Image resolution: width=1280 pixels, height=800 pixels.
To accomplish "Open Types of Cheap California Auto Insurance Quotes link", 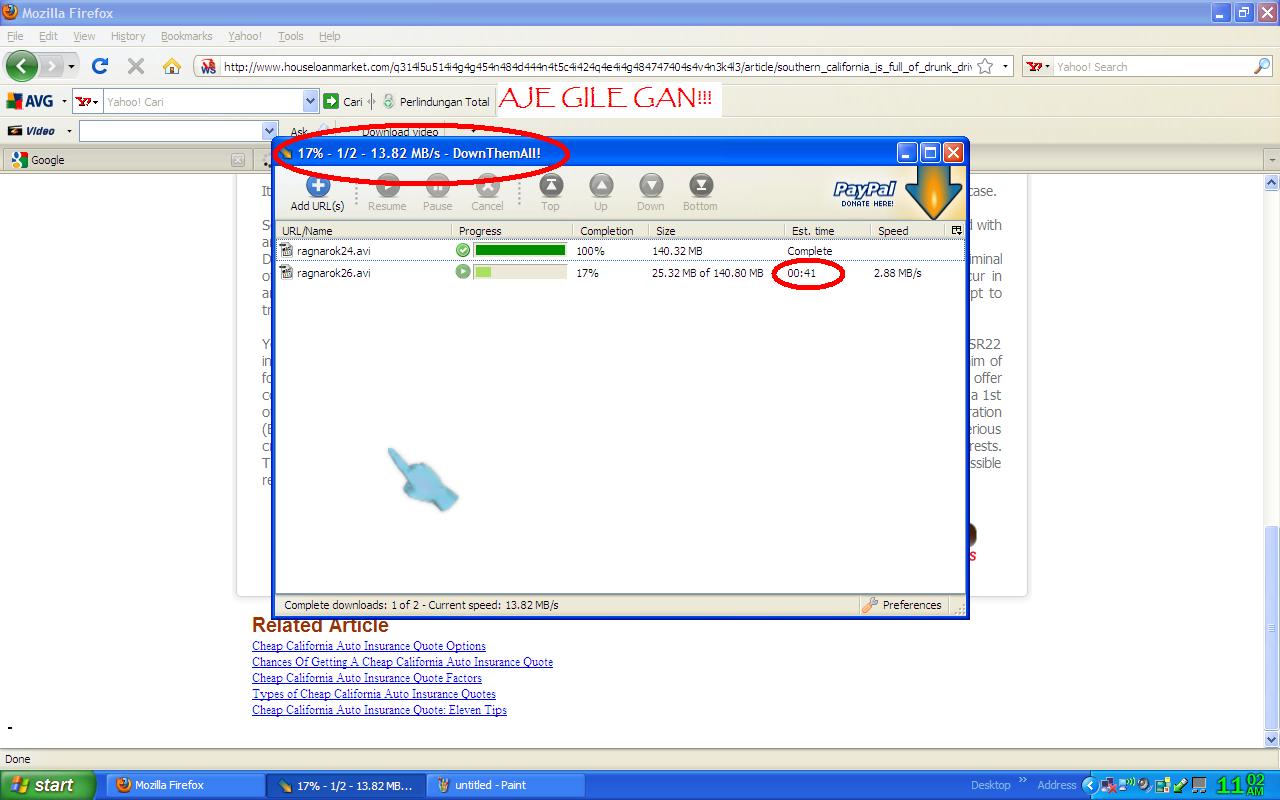I will pos(374,694).
